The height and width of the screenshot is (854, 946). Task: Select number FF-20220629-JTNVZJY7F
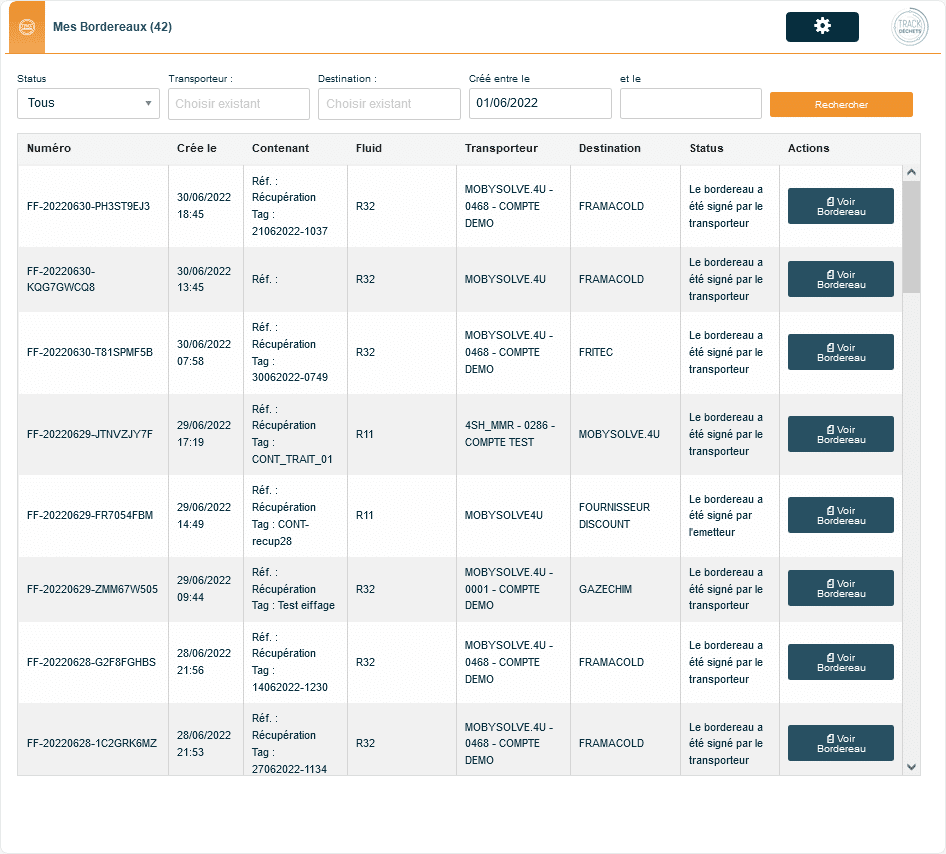pos(90,434)
